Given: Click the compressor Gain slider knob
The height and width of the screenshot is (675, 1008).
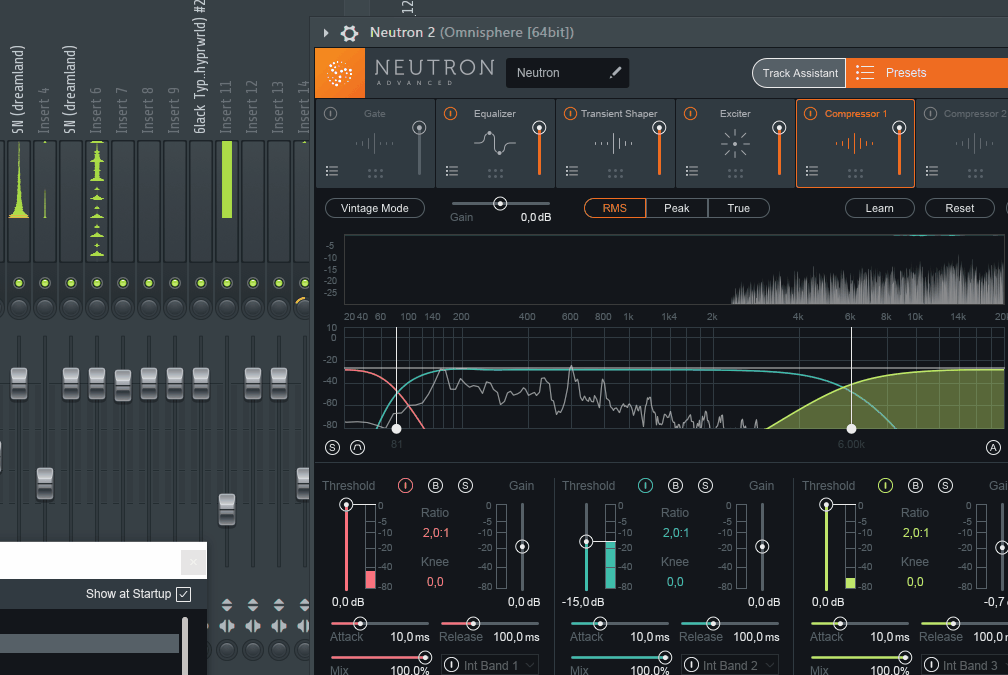Looking at the screenshot, I should (x=500, y=204).
